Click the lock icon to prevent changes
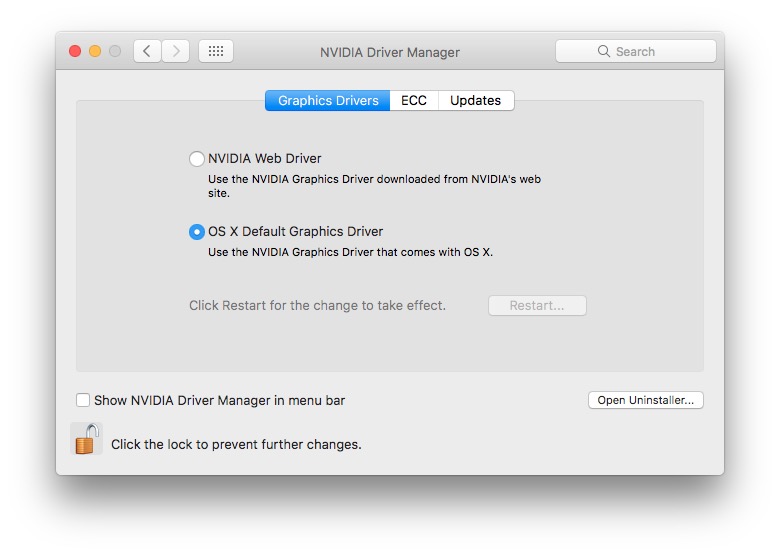The width and height of the screenshot is (780, 555). pos(87,439)
